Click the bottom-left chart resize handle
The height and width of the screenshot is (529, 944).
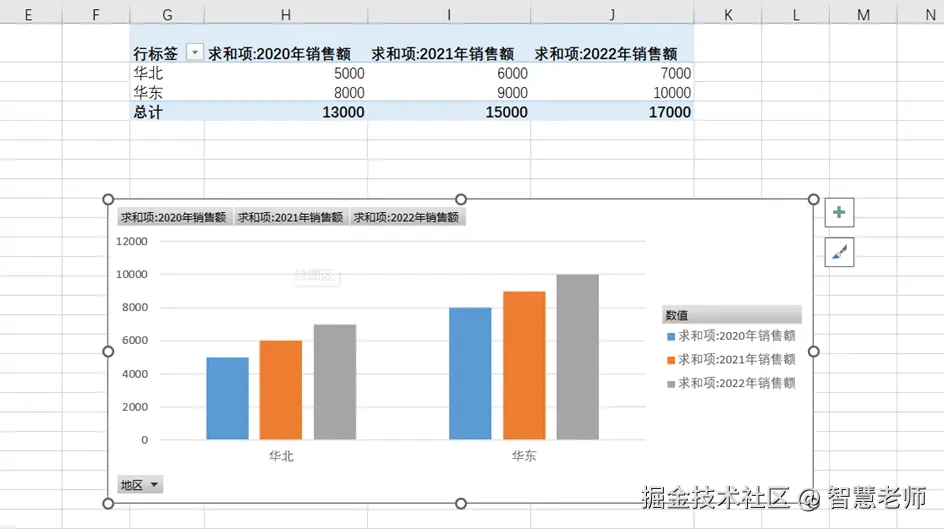(x=108, y=503)
